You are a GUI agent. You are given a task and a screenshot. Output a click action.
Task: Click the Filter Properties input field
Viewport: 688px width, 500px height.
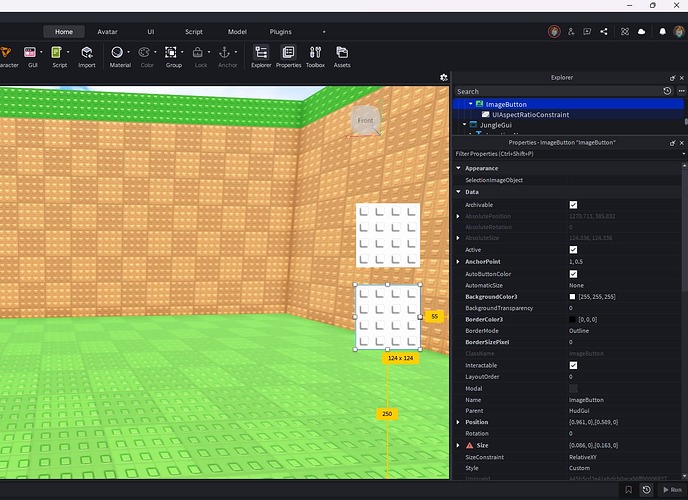click(566, 154)
